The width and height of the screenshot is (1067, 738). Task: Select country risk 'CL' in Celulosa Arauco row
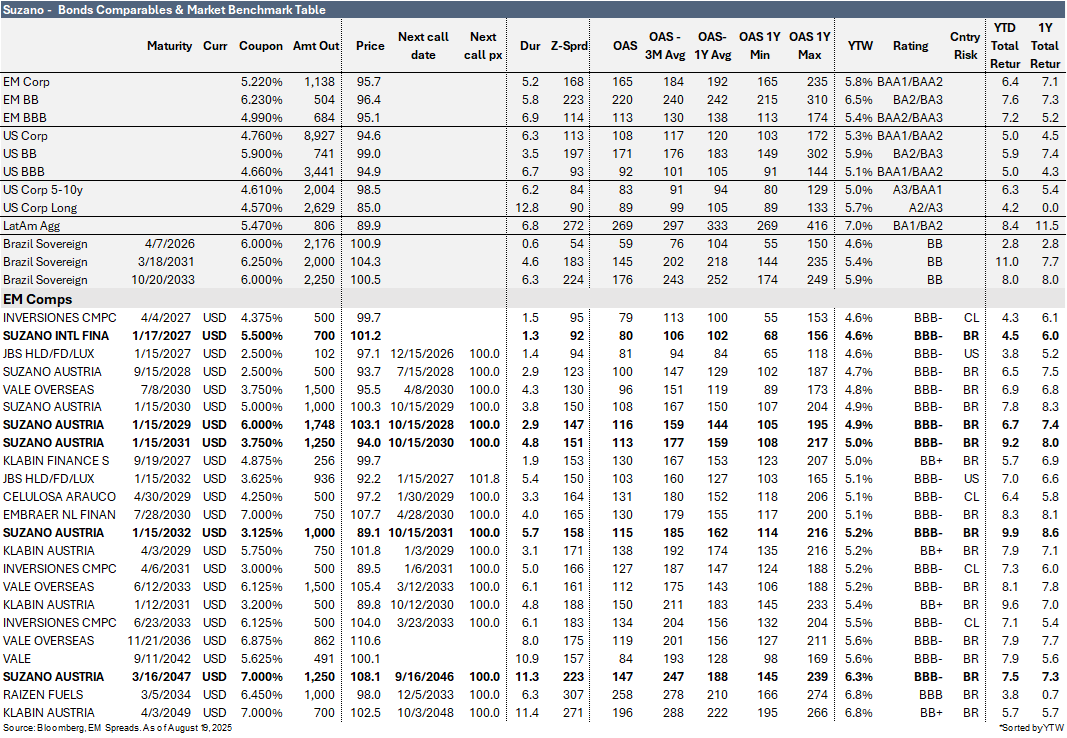pyautogui.click(x=971, y=497)
